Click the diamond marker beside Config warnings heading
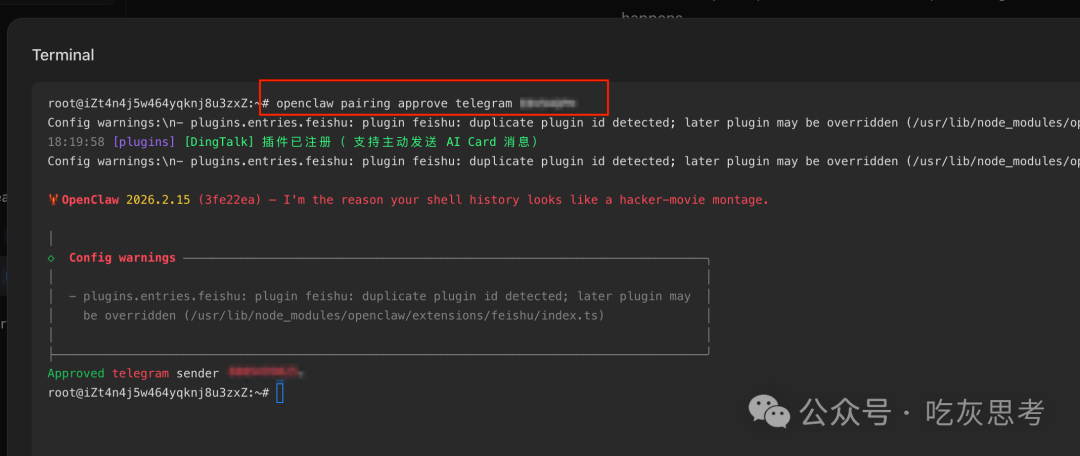 (x=51, y=258)
